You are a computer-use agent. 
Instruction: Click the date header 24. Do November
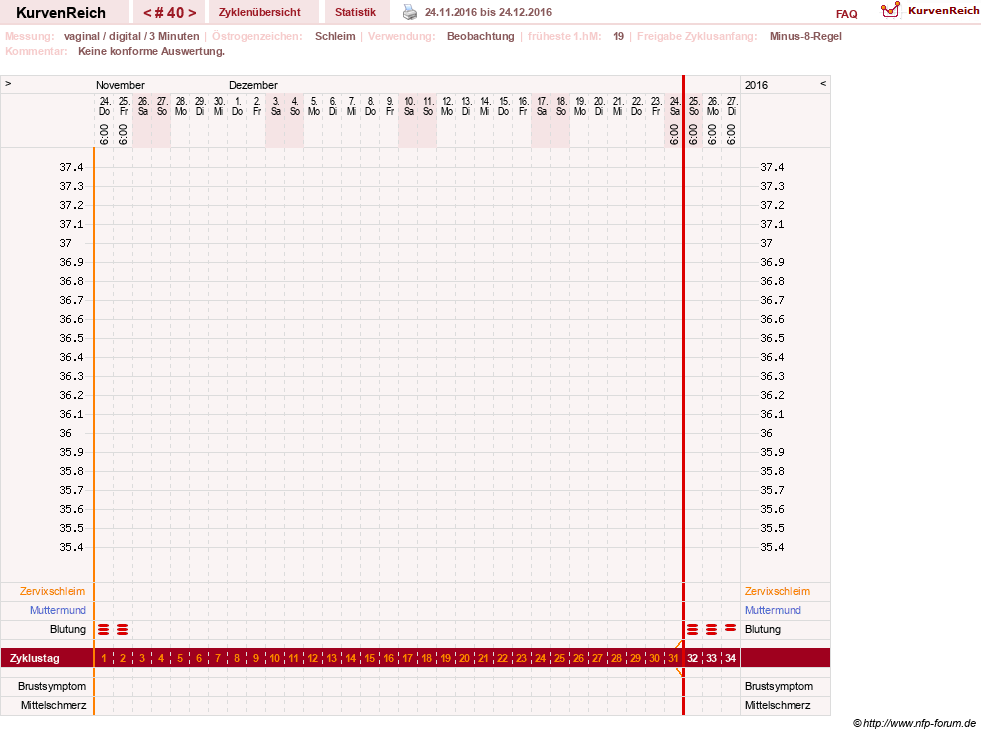tap(104, 106)
